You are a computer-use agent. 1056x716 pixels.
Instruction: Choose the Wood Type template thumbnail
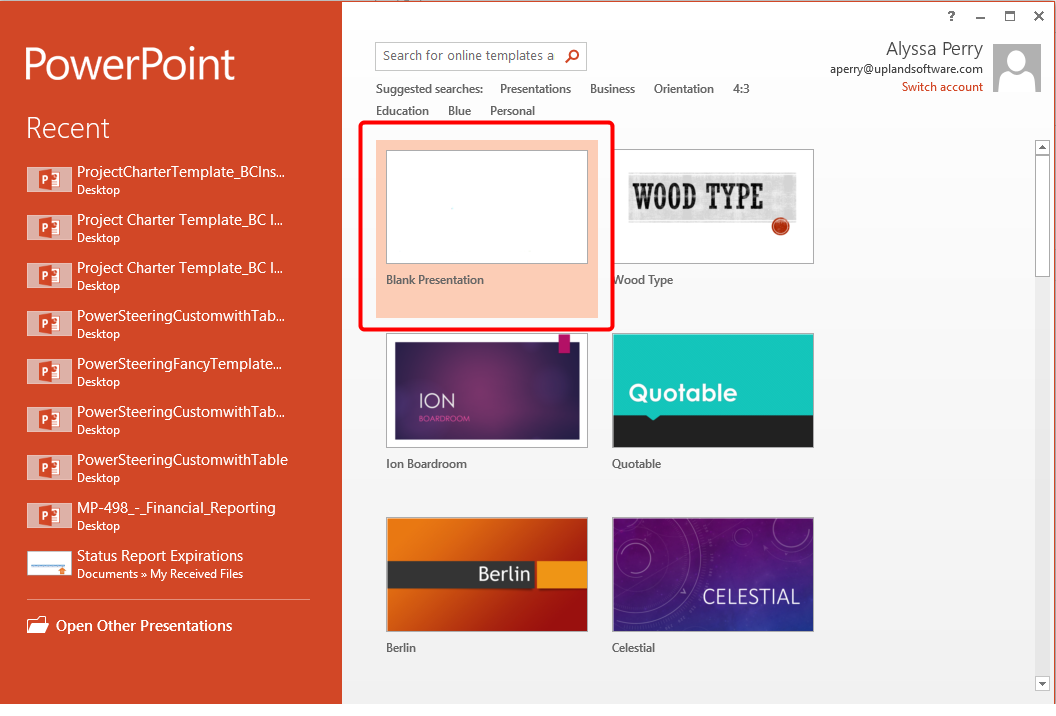[x=713, y=207]
